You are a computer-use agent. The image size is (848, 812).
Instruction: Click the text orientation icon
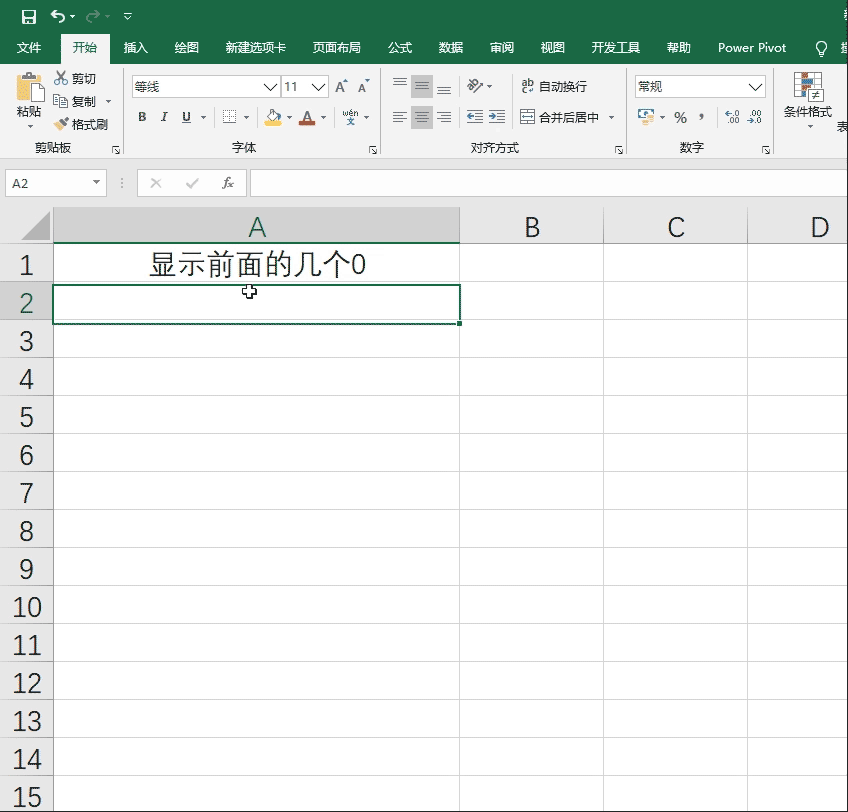474,86
